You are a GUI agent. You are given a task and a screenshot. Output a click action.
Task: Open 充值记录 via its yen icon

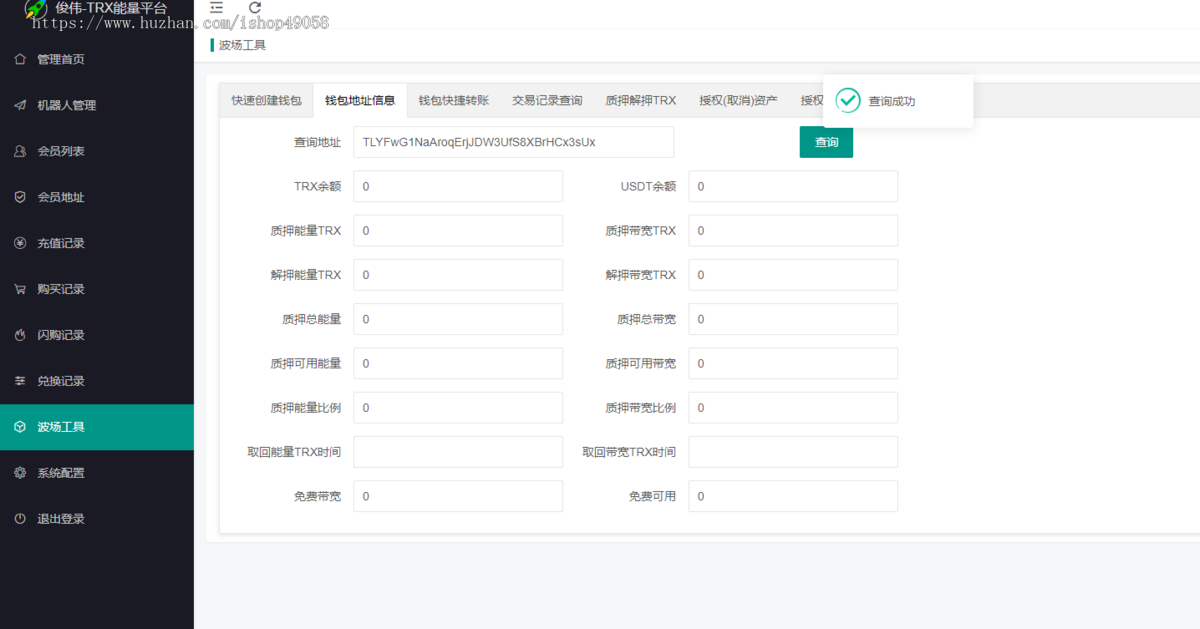point(20,243)
